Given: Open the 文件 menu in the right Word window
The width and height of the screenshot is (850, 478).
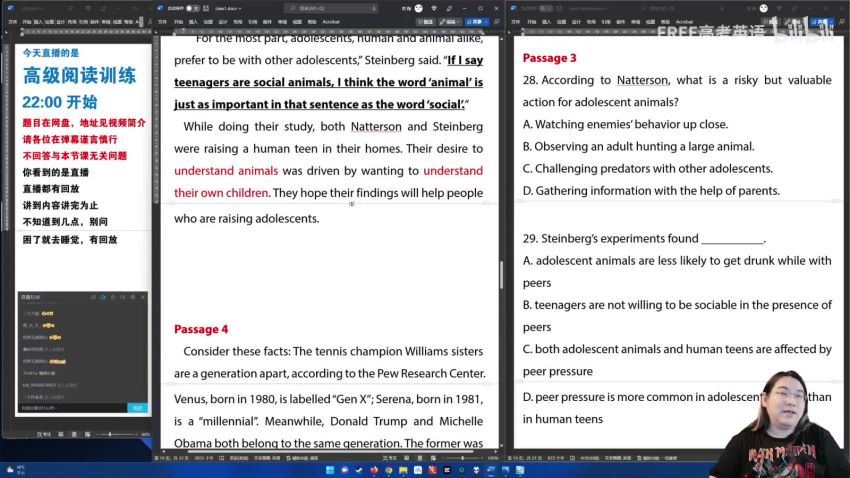Looking at the screenshot, I should coord(516,22).
